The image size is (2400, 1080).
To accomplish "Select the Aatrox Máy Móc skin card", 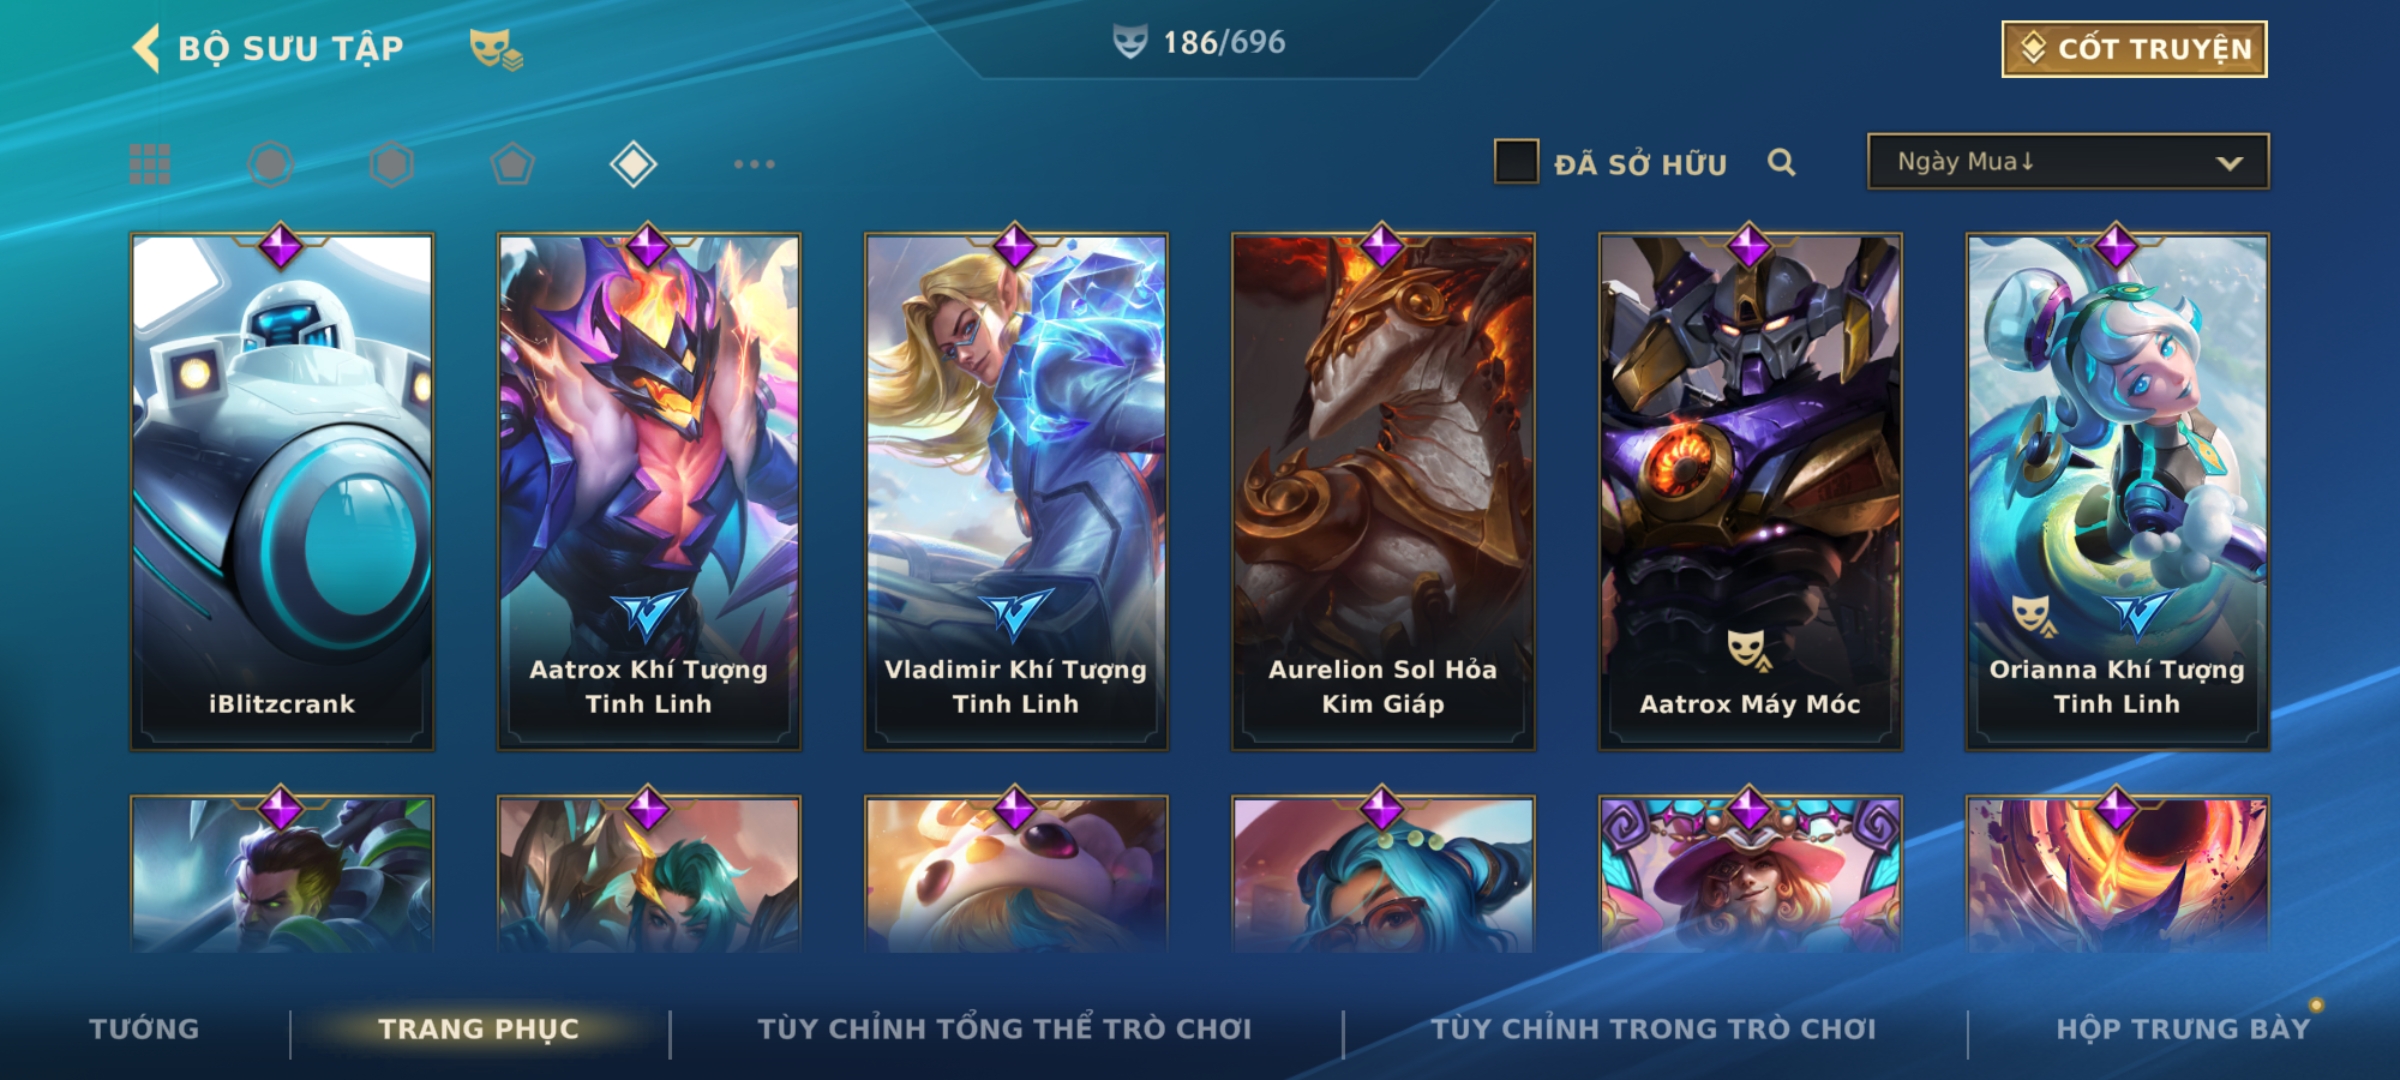I will coord(1750,491).
